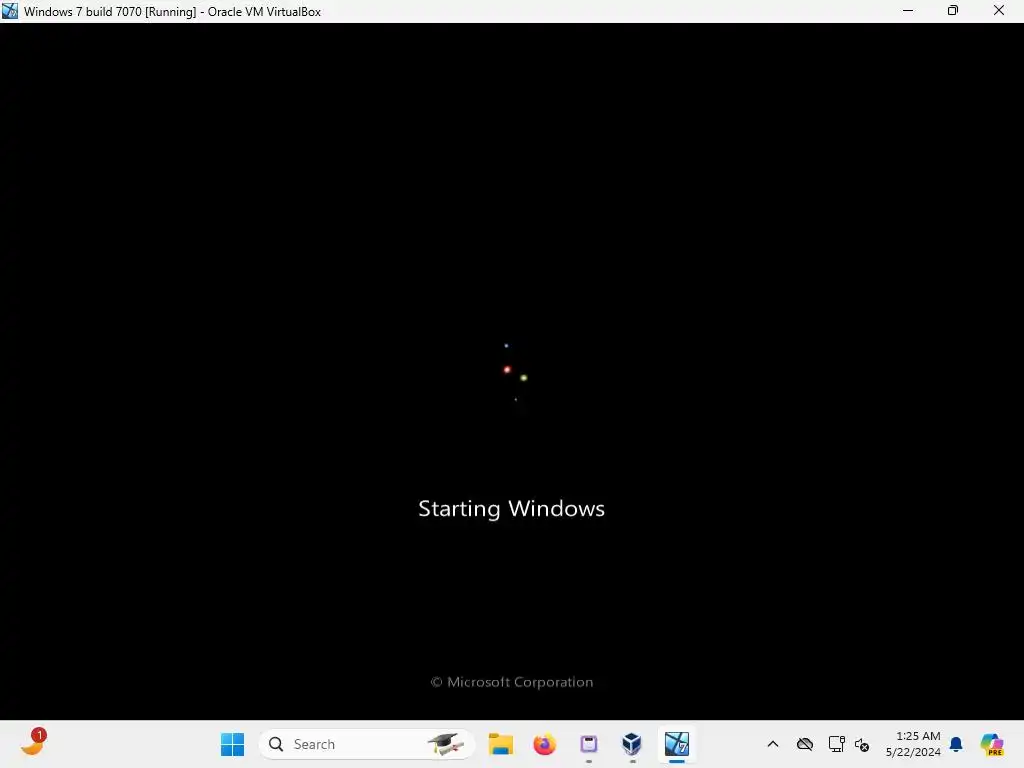Viewport: 1024px width, 768px height.
Task: Open the Windows Start menu
Action: [x=232, y=744]
